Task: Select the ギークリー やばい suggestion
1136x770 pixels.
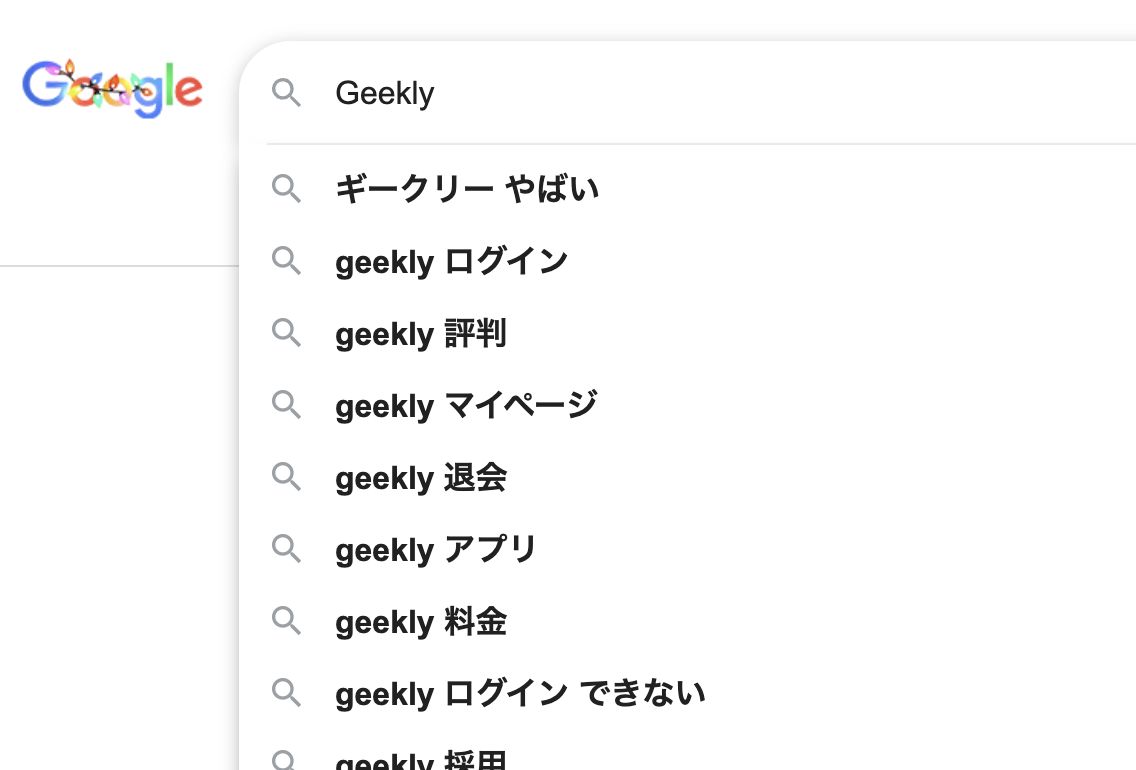Action: click(x=467, y=189)
